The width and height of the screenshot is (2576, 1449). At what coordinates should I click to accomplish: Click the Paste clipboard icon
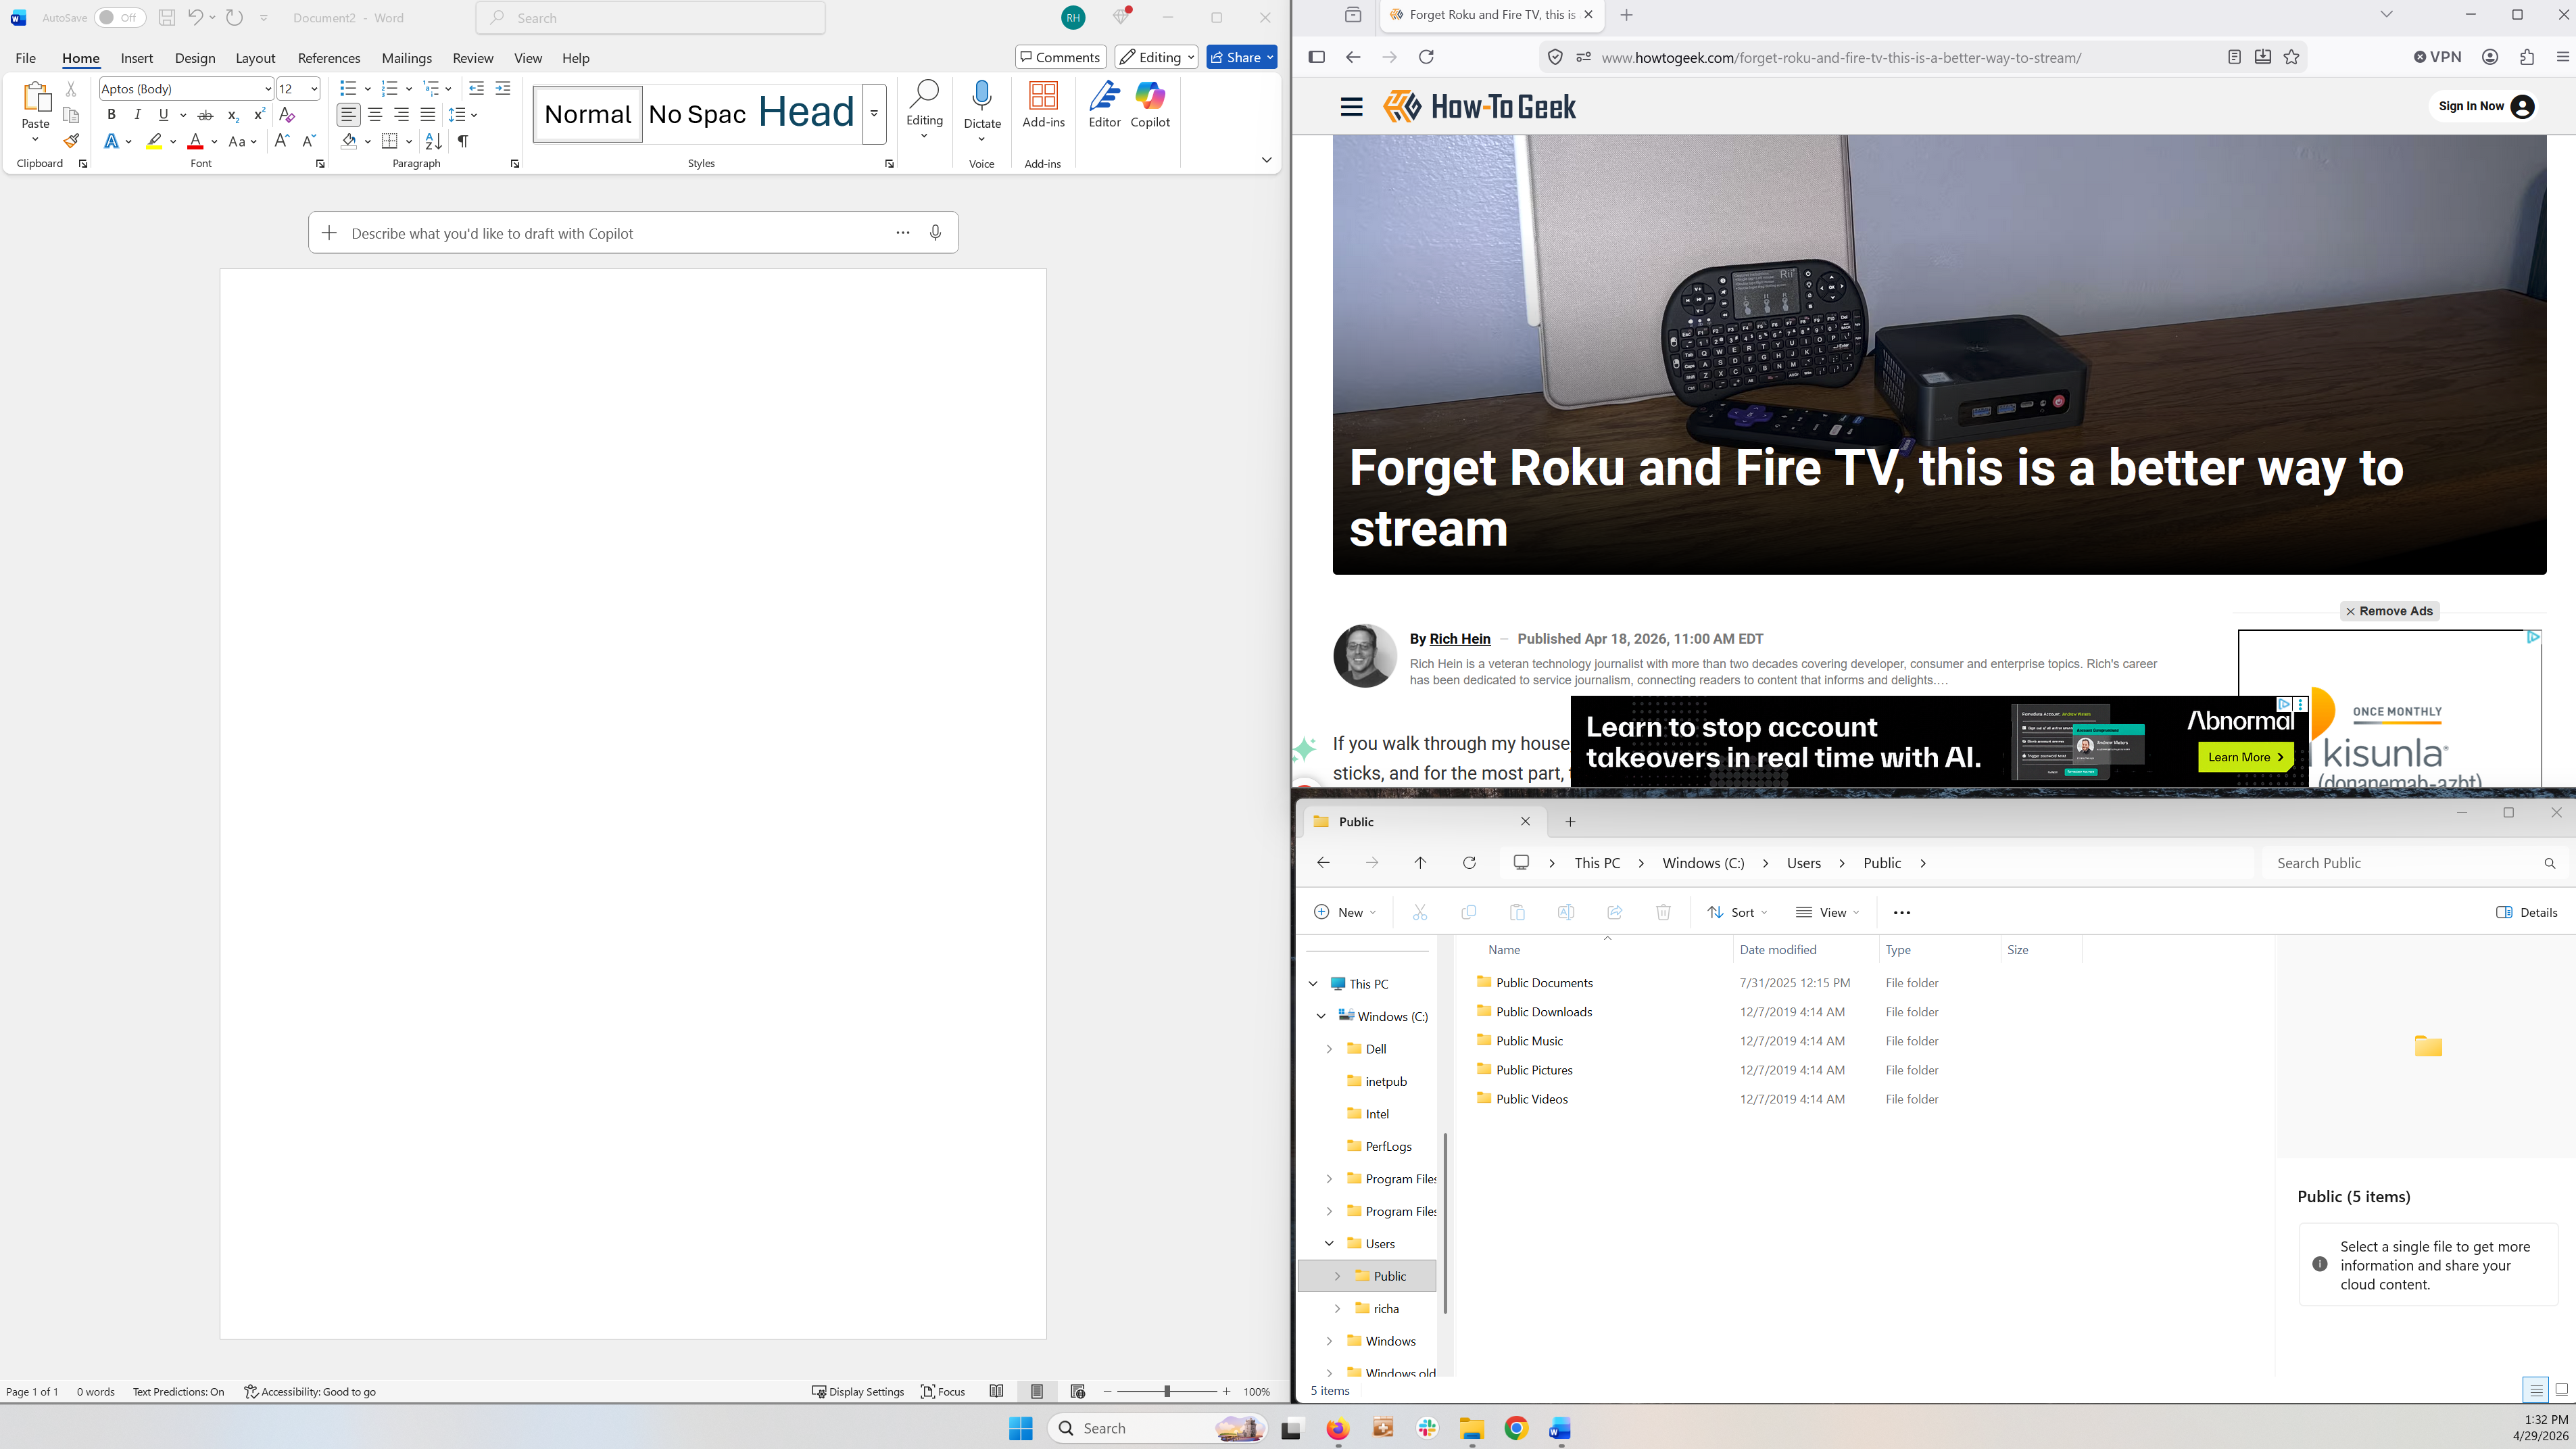click(36, 96)
